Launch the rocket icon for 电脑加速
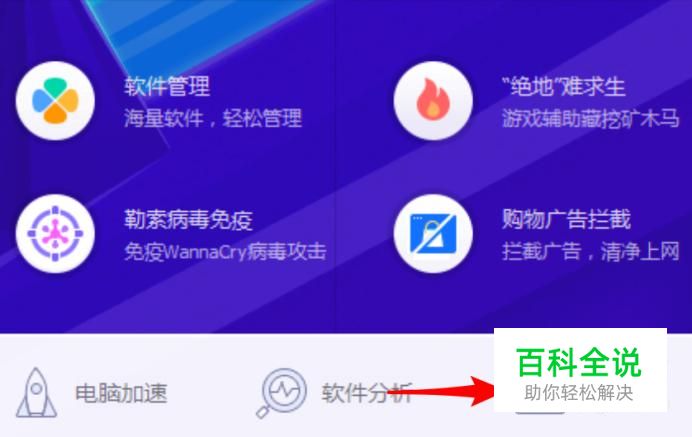The height and width of the screenshot is (437, 692). click(37, 392)
